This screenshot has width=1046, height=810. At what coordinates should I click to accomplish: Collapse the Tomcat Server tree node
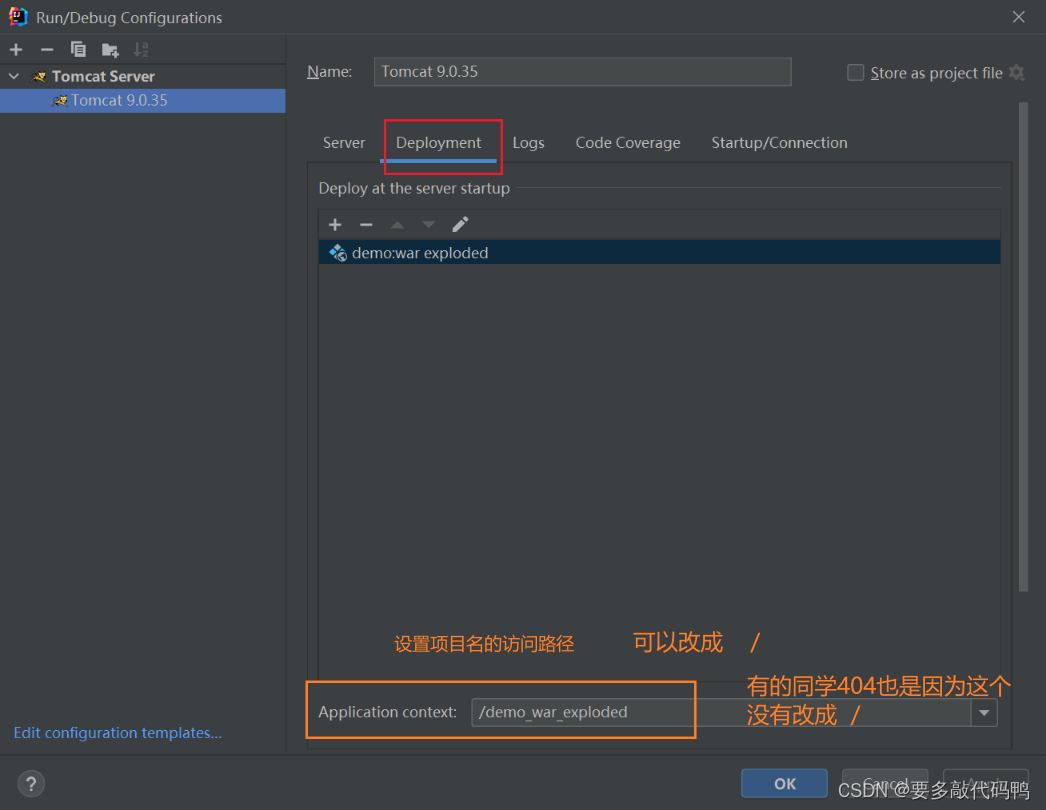pyautogui.click(x=14, y=76)
